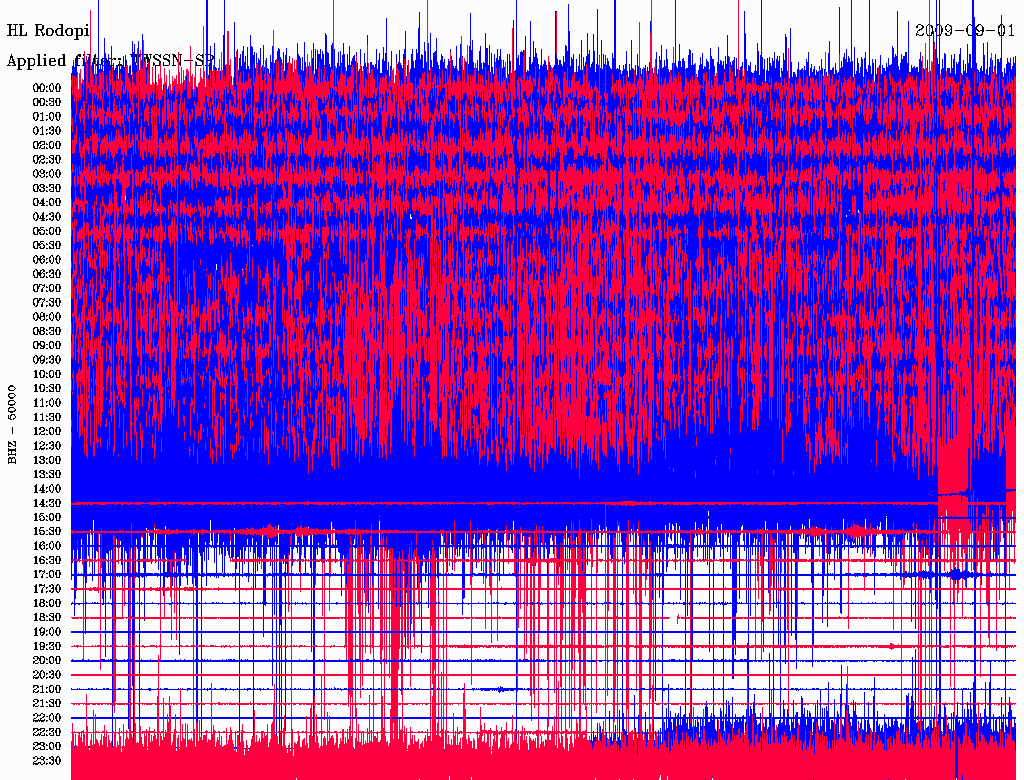Select the 18:30 time label
The height and width of the screenshot is (780, 1024).
(47, 618)
